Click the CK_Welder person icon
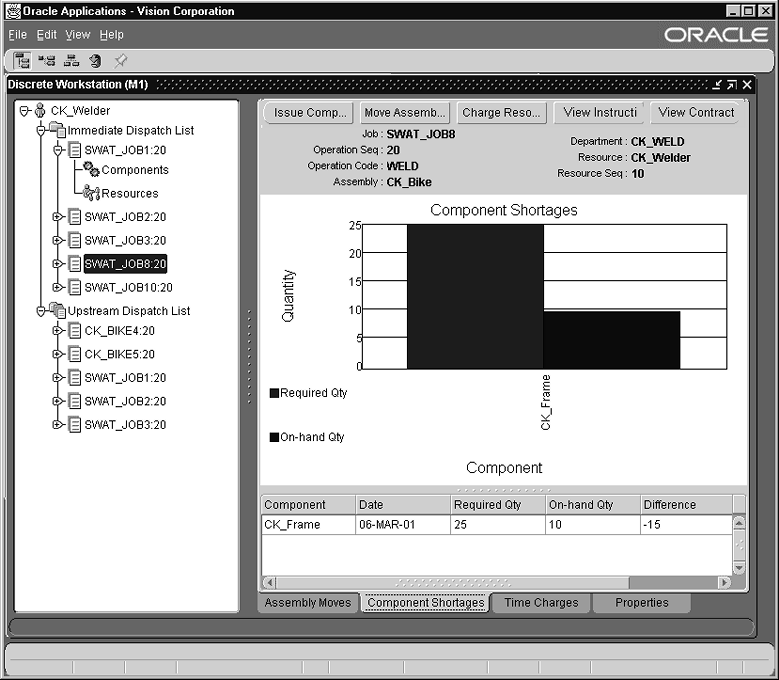Screen dimensions: 779x680 point(40,110)
